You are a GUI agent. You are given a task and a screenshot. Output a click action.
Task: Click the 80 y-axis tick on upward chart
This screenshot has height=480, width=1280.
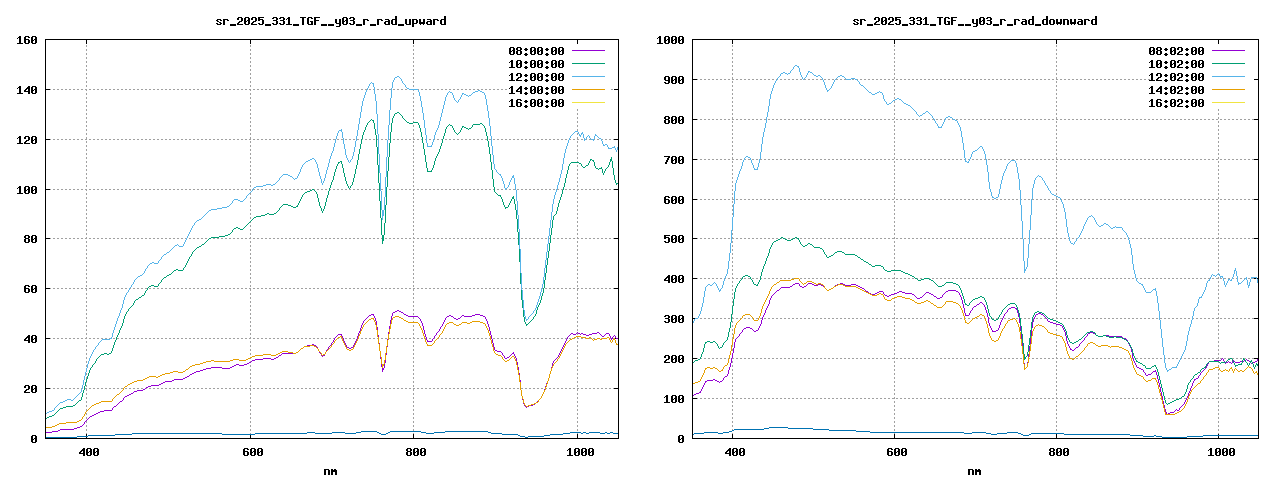pos(31,239)
